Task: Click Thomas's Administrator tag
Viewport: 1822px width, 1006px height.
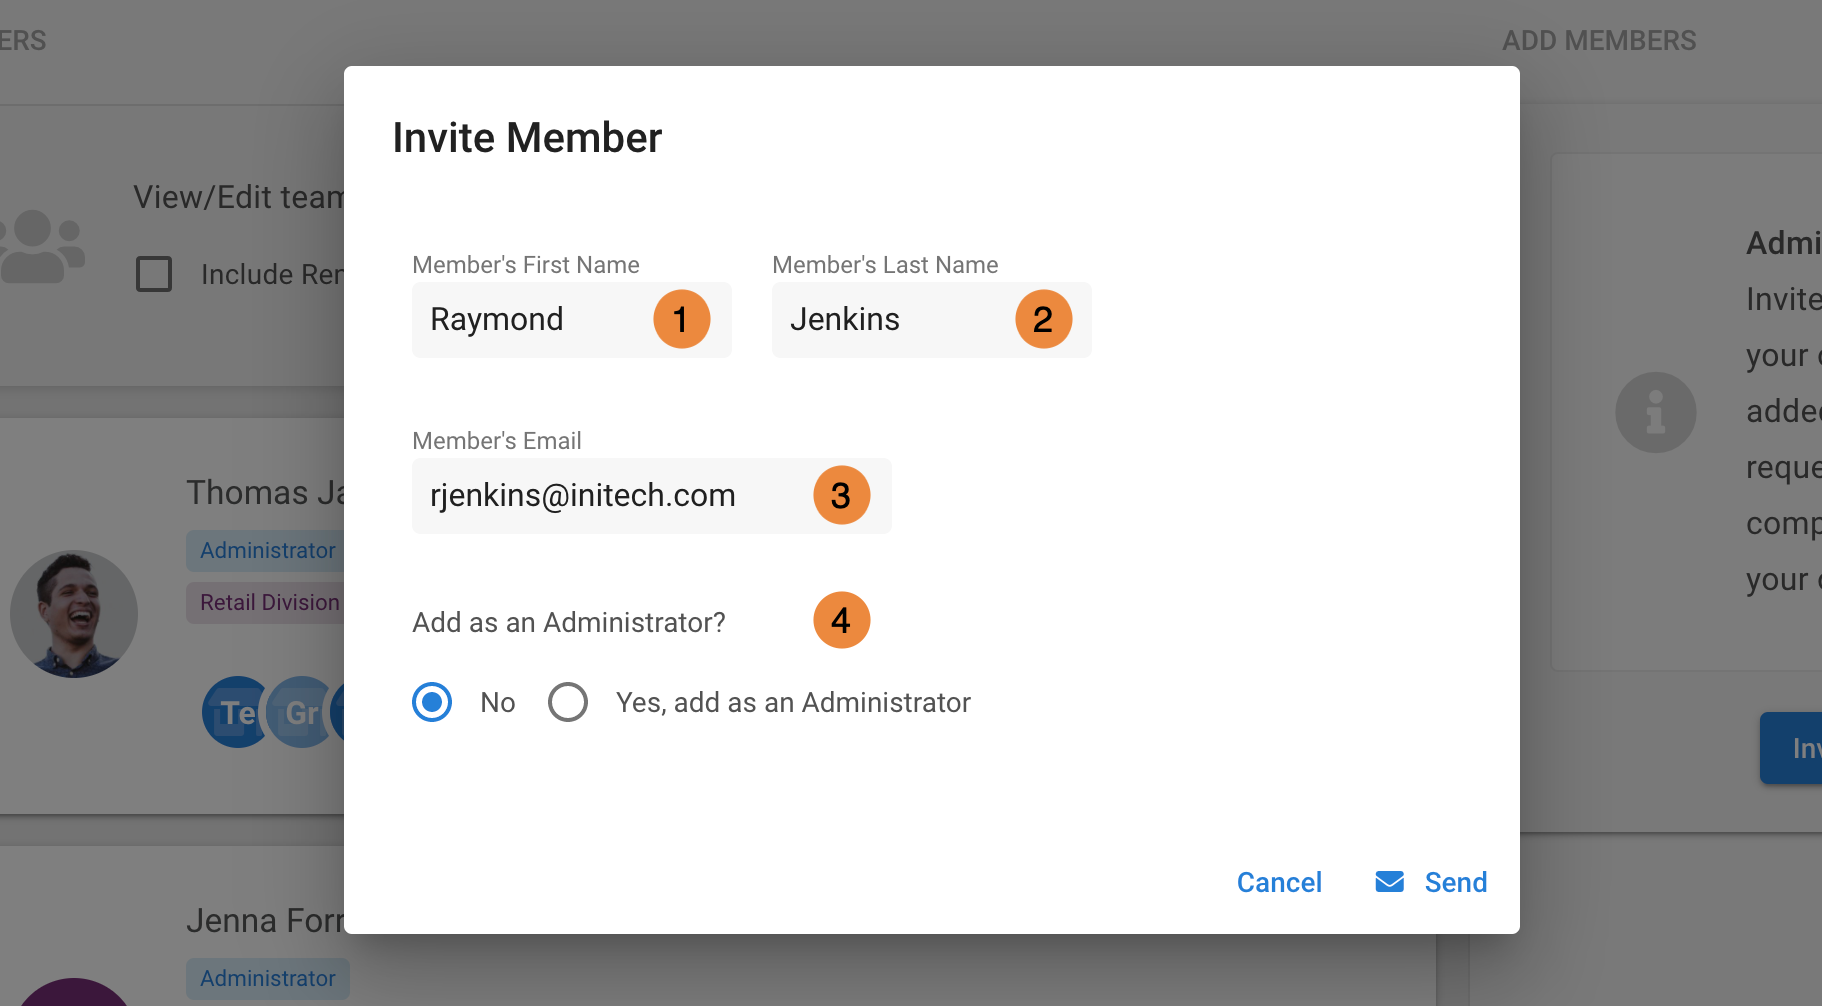Action: tap(266, 551)
